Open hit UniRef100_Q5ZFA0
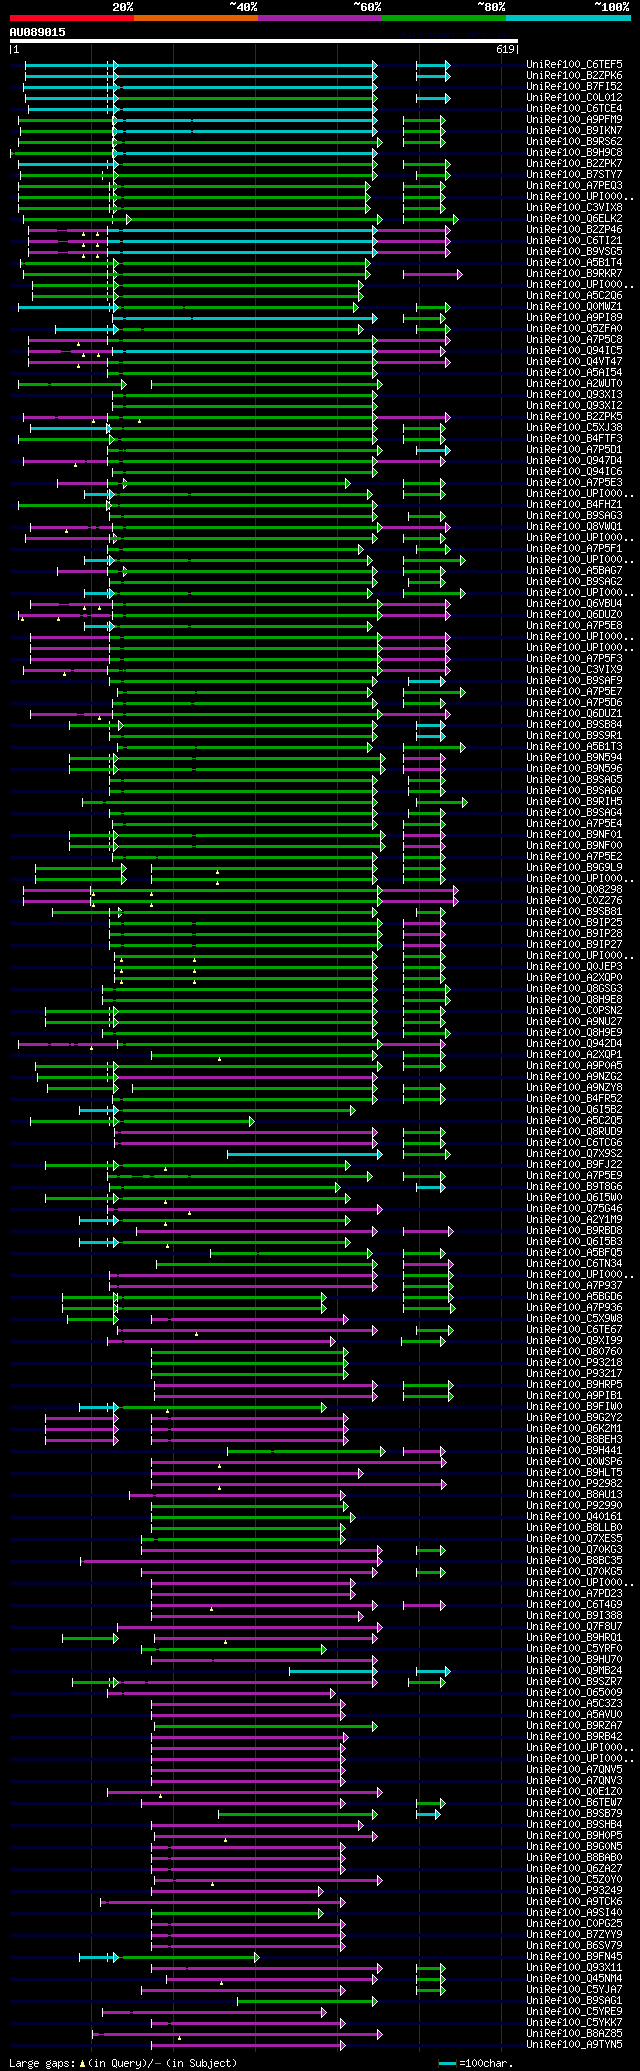Viewport: 640px width, 2071px height. pos(574,328)
